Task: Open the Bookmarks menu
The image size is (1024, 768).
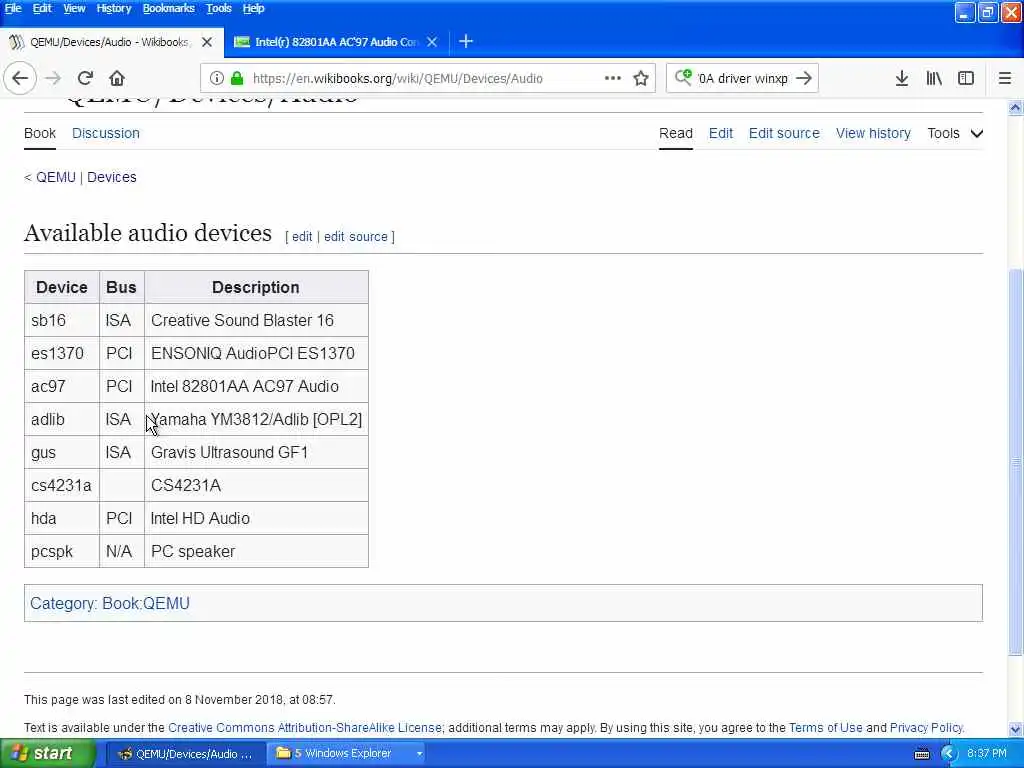Action: coord(168,8)
